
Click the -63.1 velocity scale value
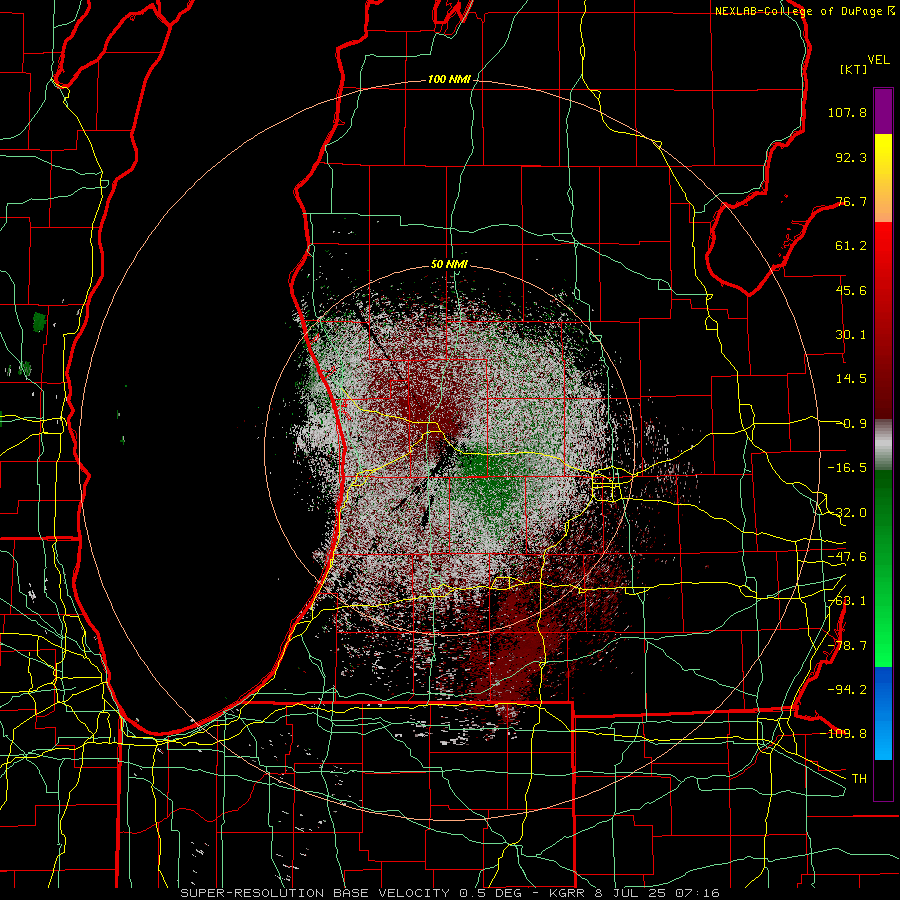pos(847,601)
